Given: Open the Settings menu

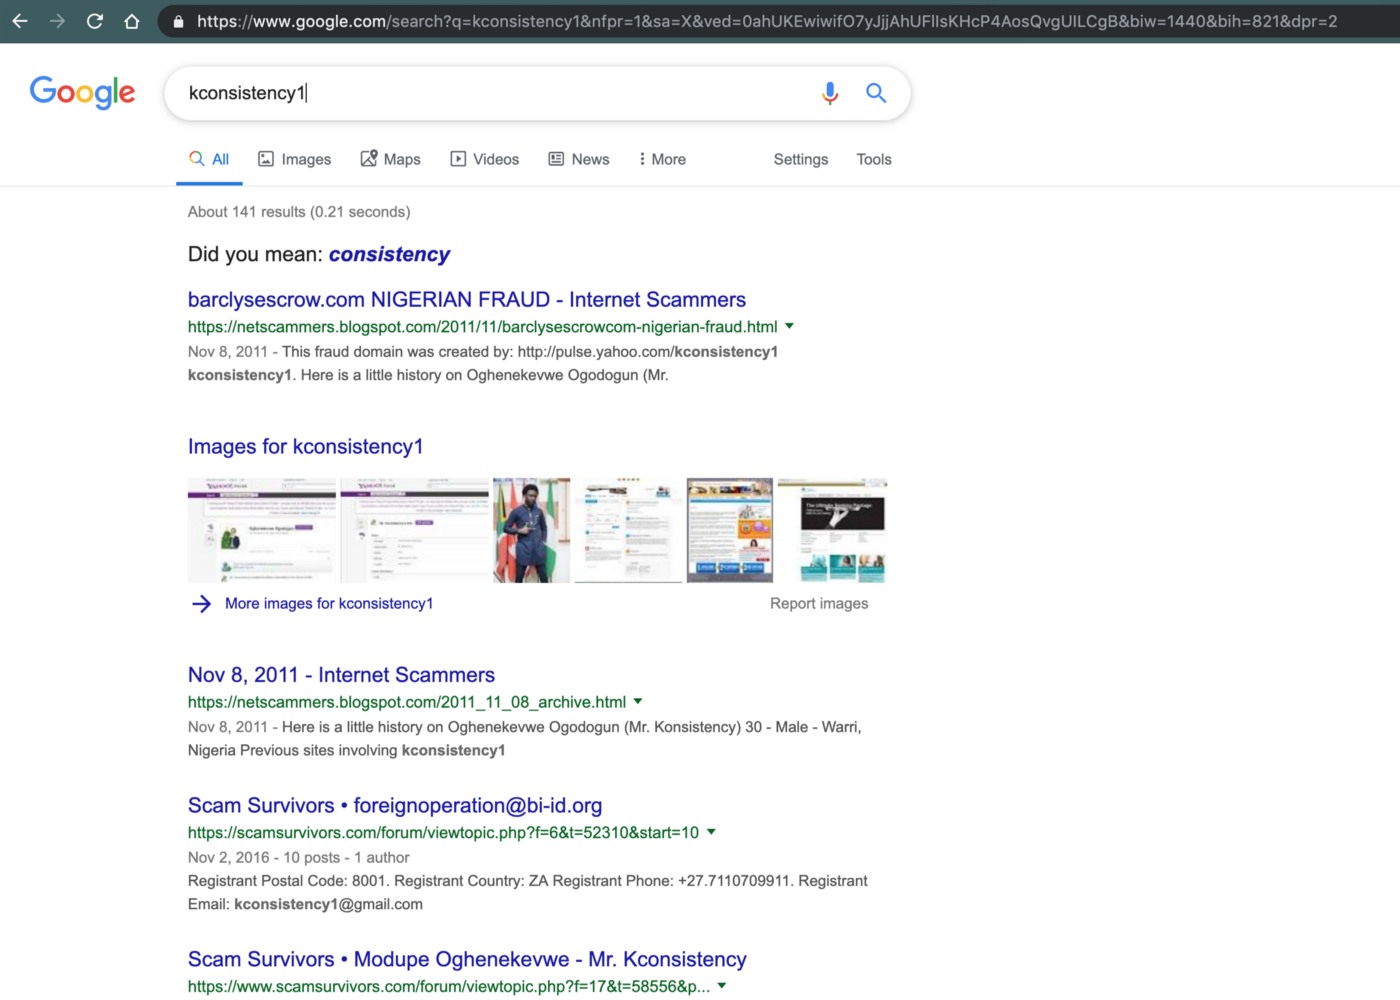Looking at the screenshot, I should (x=801, y=159).
